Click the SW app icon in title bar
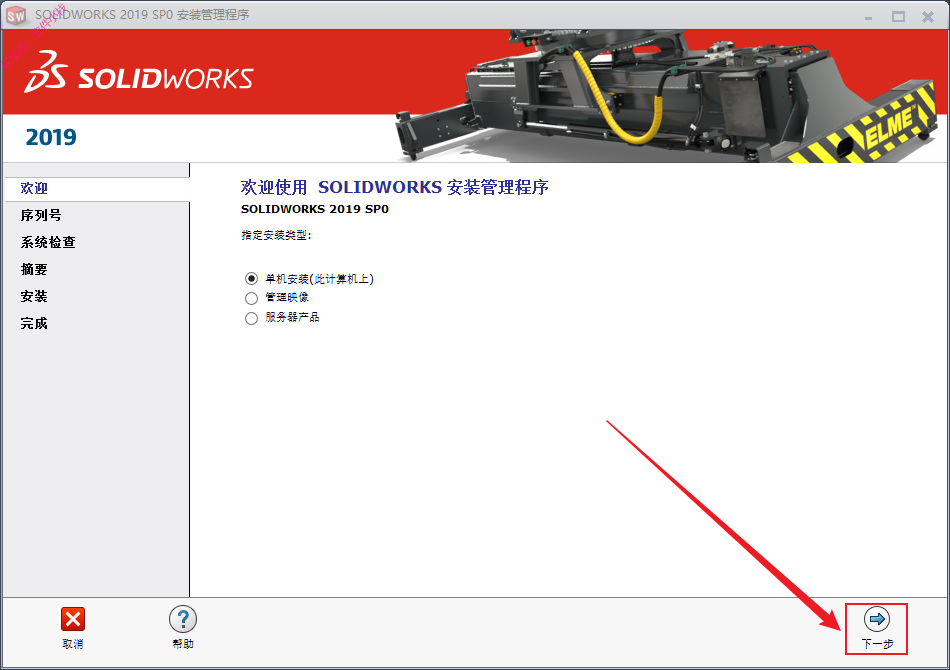The height and width of the screenshot is (670, 950). (16, 16)
